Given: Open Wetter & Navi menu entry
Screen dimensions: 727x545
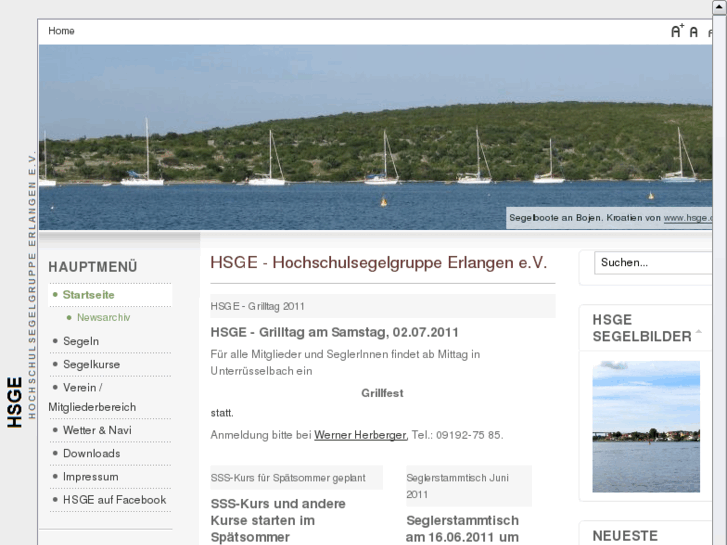Looking at the screenshot, I should tap(97, 430).
